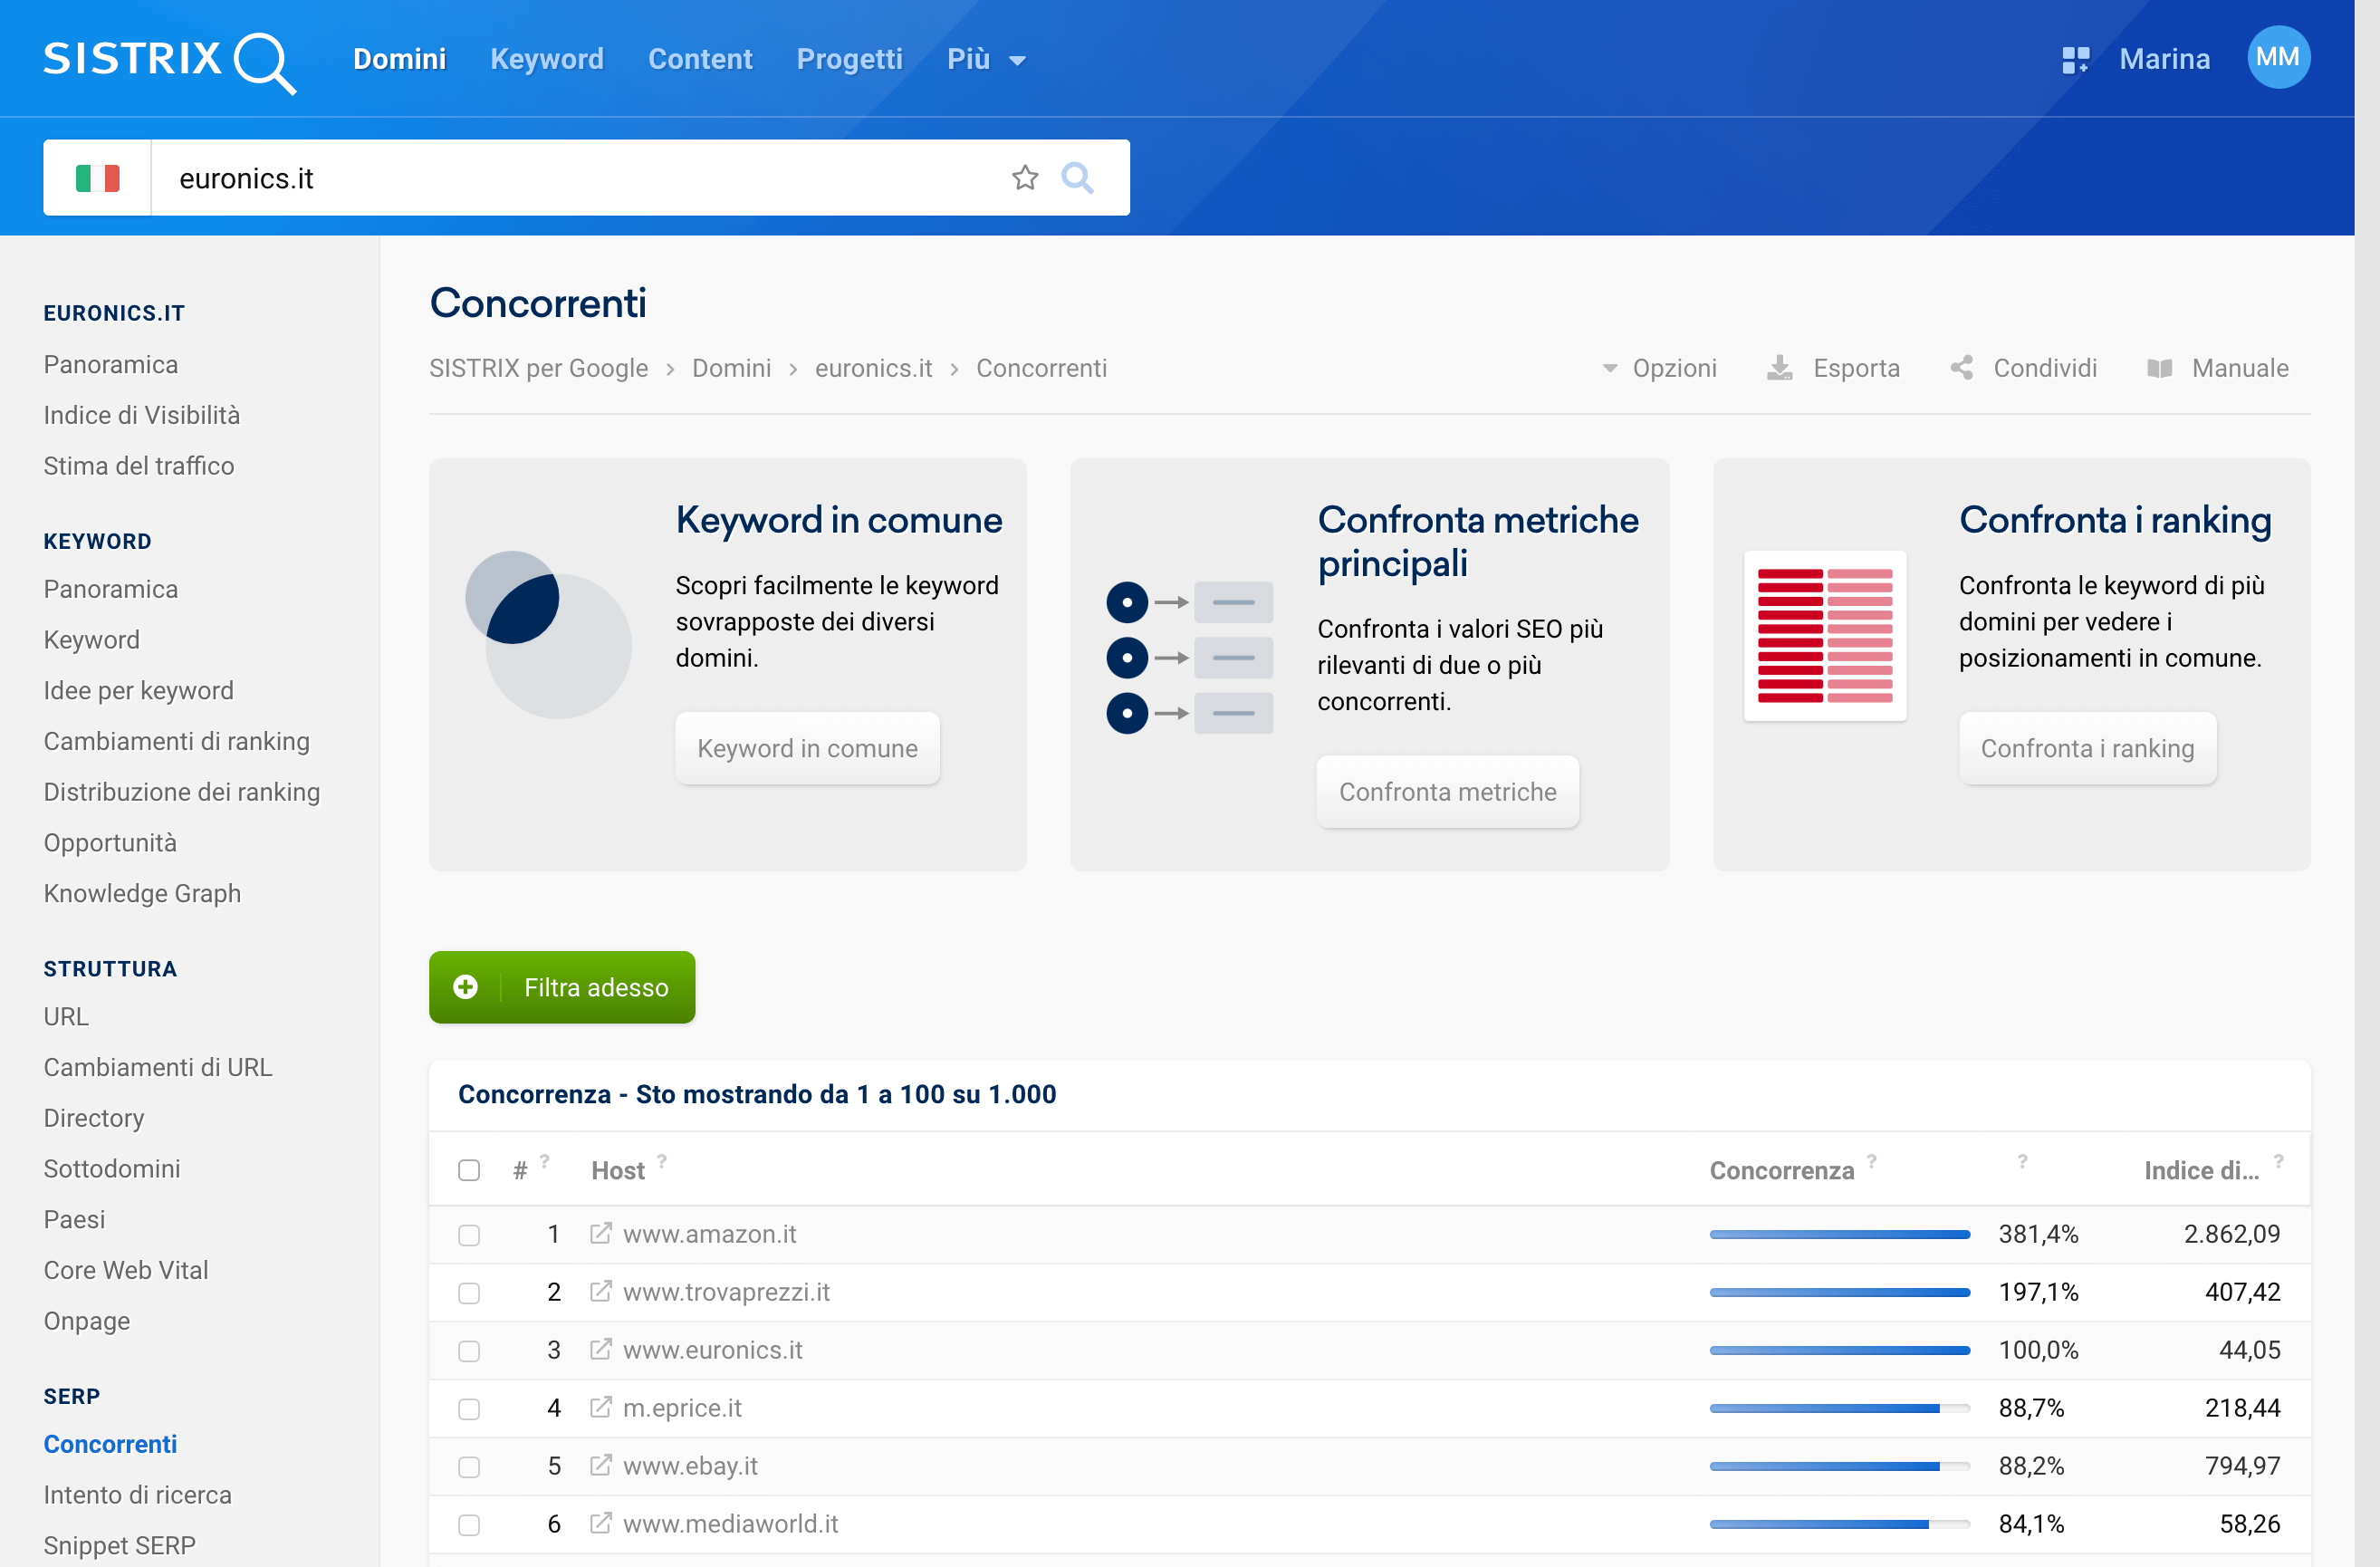Open Idee per keyword in sidebar
This screenshot has height=1567, width=2380.
coord(138,690)
